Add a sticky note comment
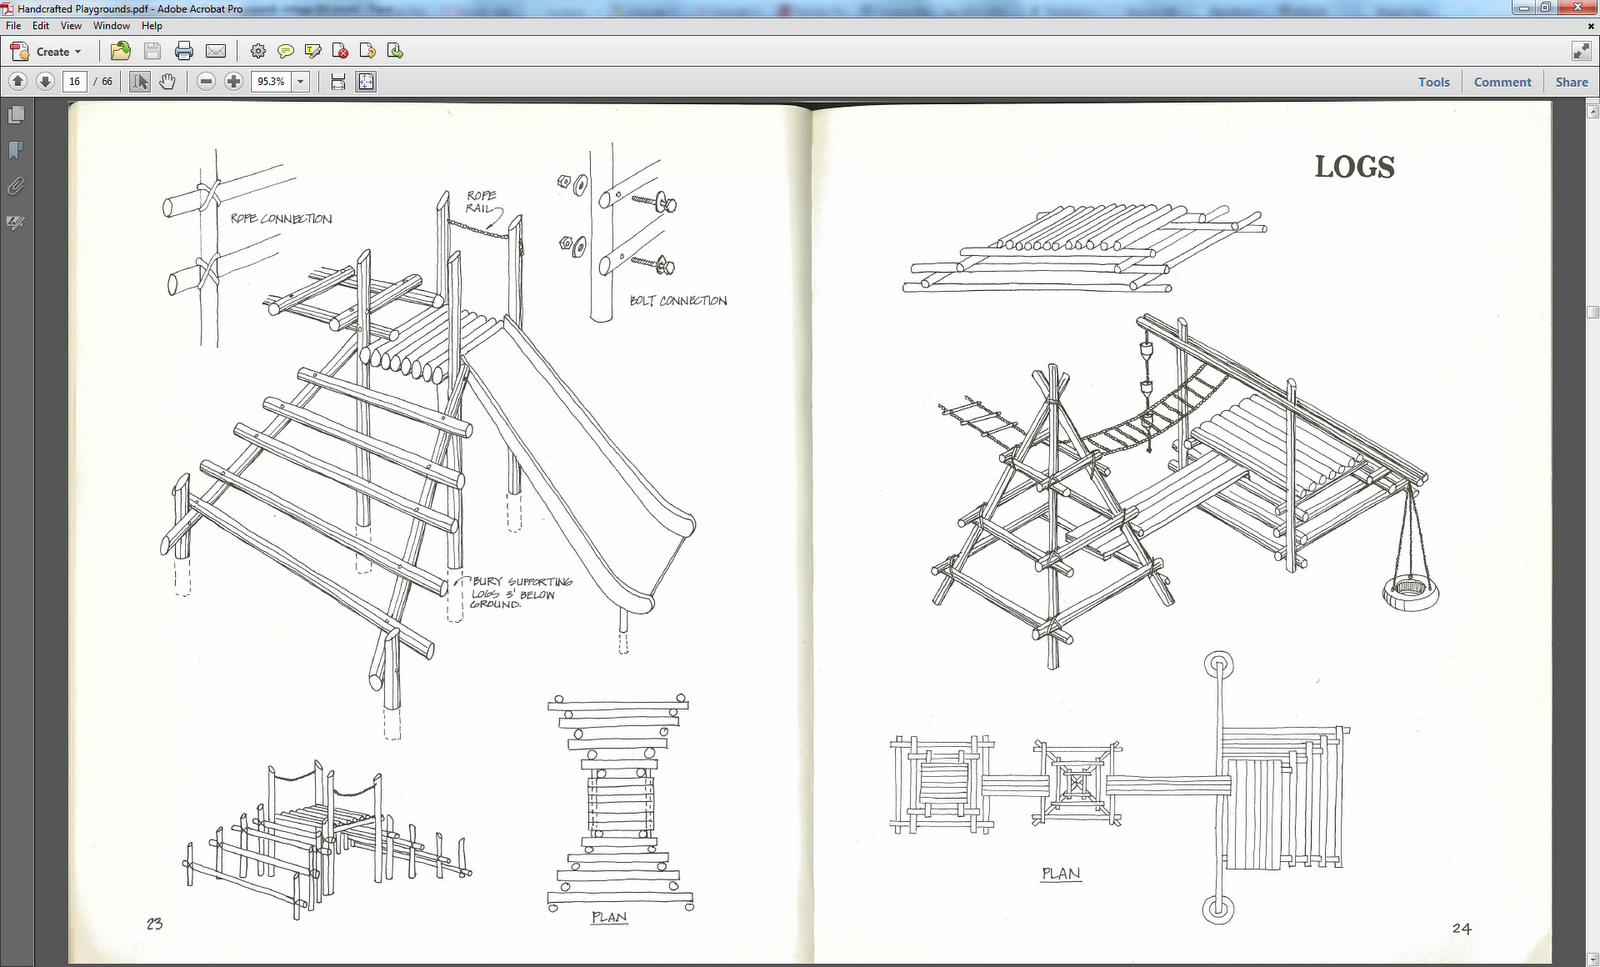The width and height of the screenshot is (1600, 967). pos(285,51)
